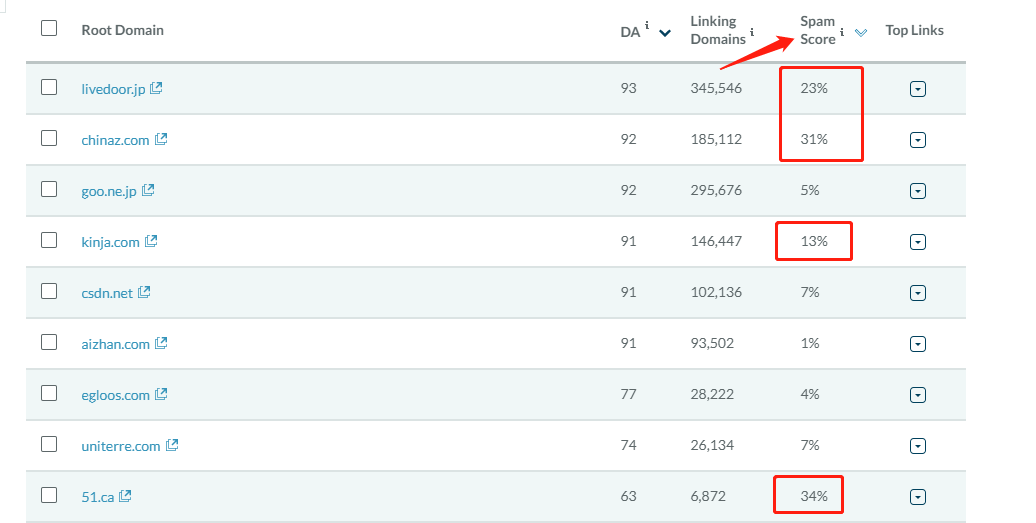Select the 295,676 linking domains value
Viewport: 1036px width, 523px height.
[716, 190]
